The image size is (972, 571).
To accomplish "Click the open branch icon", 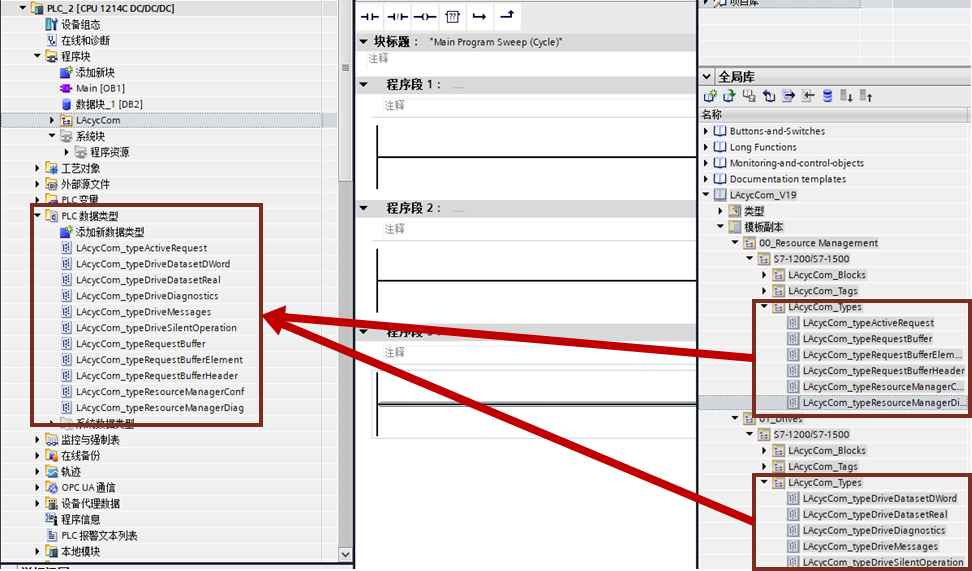I will pos(479,16).
